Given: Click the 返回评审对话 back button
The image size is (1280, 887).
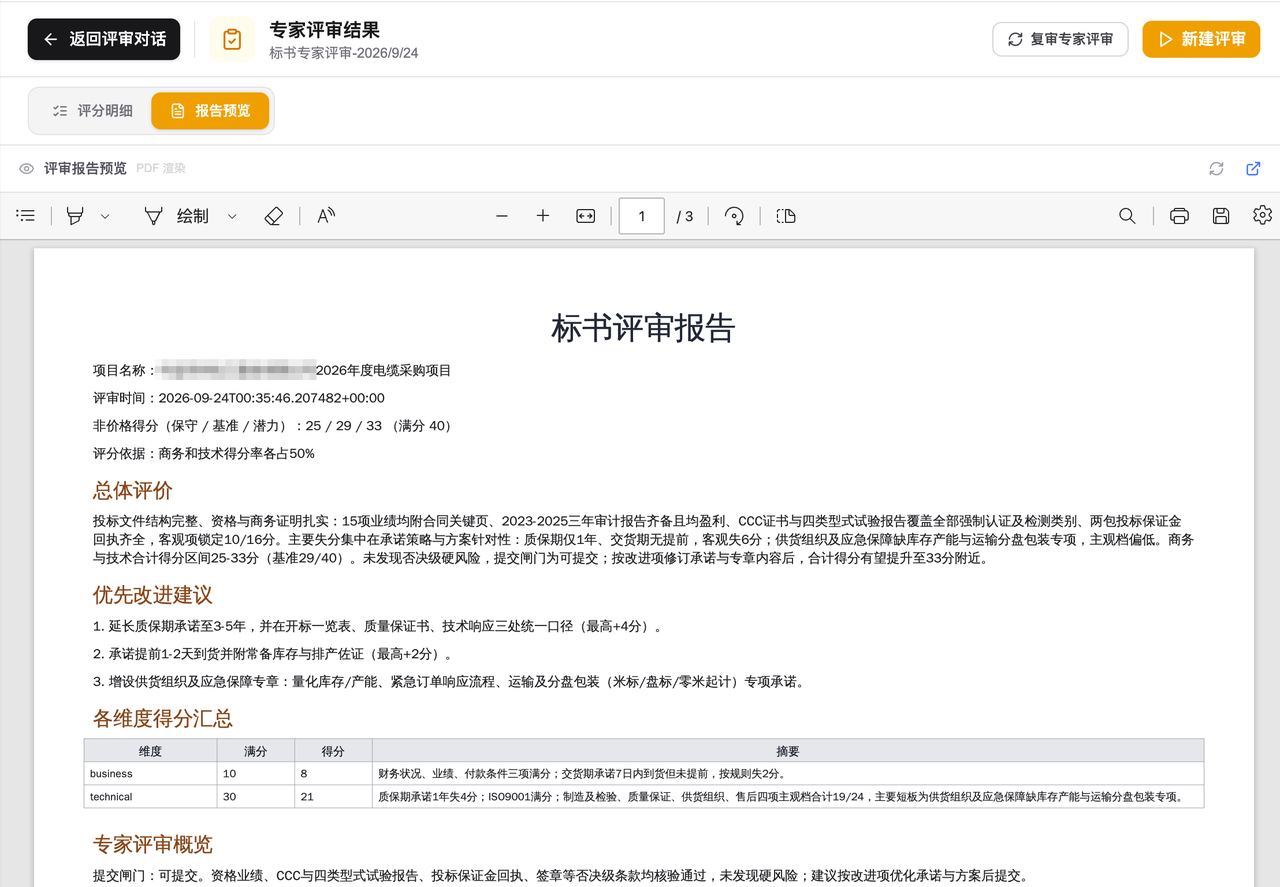Looking at the screenshot, I should 104,39.
